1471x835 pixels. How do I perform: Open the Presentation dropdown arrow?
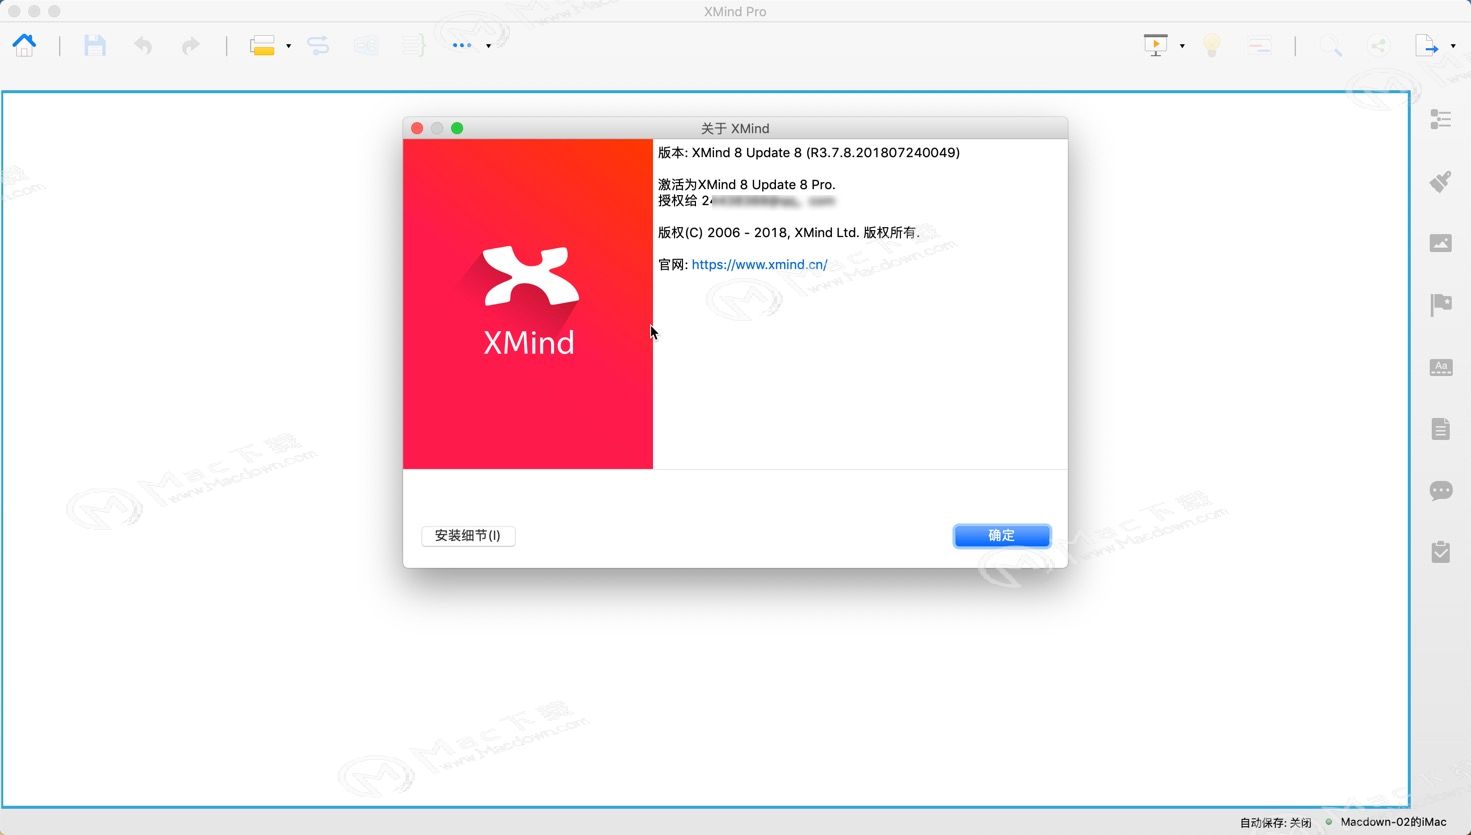[1182, 46]
